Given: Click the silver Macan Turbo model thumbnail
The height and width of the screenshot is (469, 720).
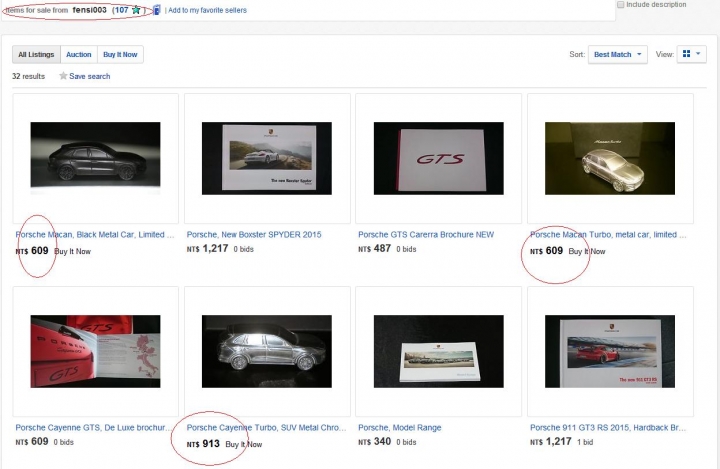Looking at the screenshot, I should point(610,158).
